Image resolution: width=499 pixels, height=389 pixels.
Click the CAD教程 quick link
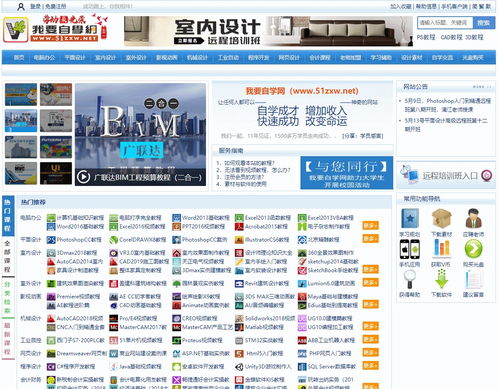point(451,37)
